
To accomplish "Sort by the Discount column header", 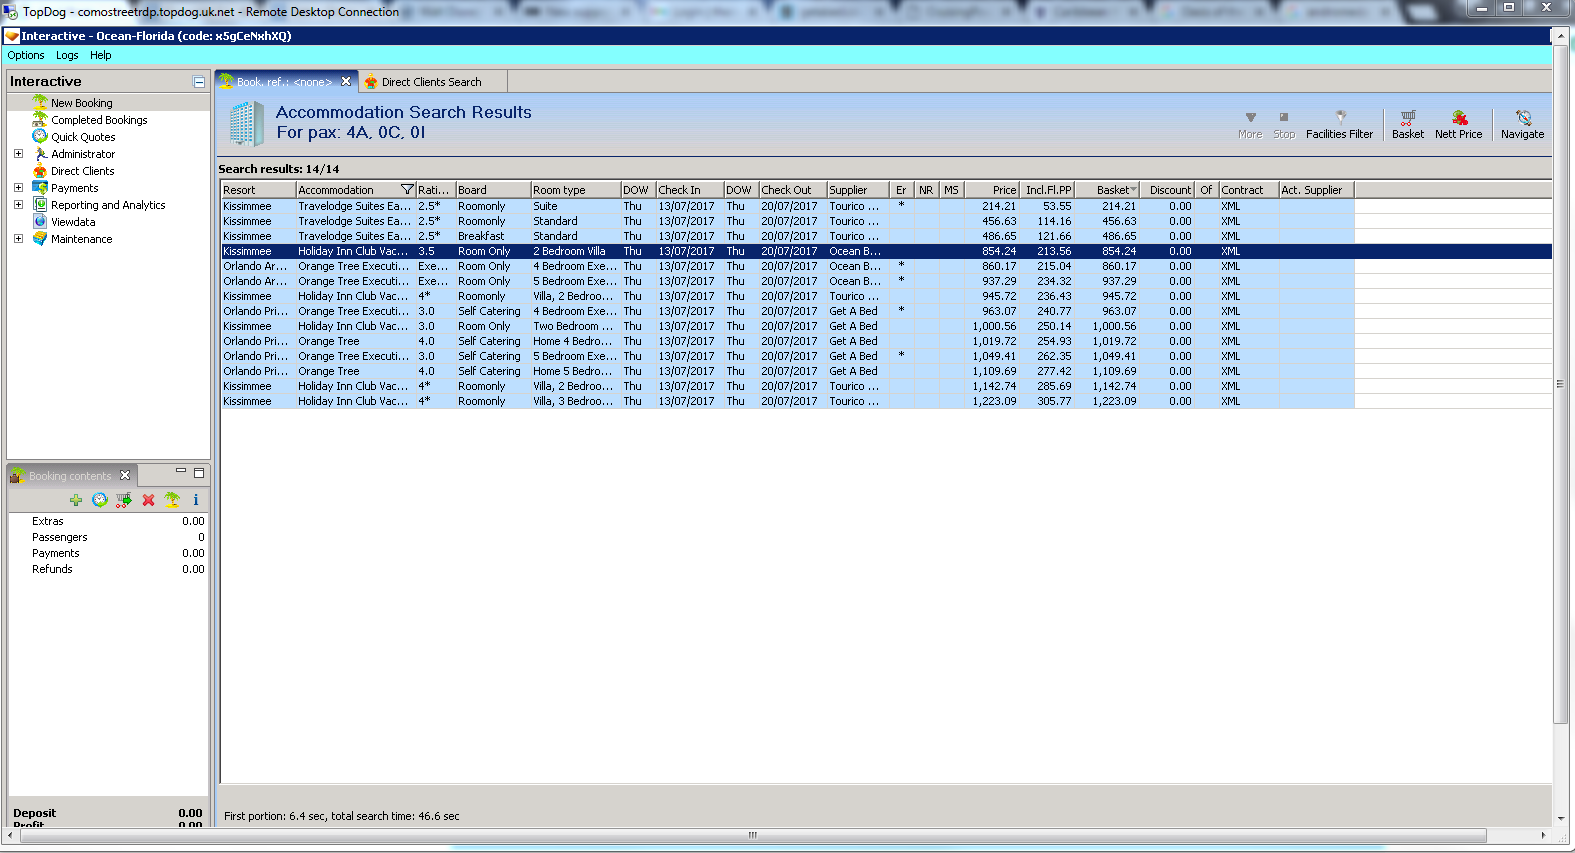I will coord(1169,190).
